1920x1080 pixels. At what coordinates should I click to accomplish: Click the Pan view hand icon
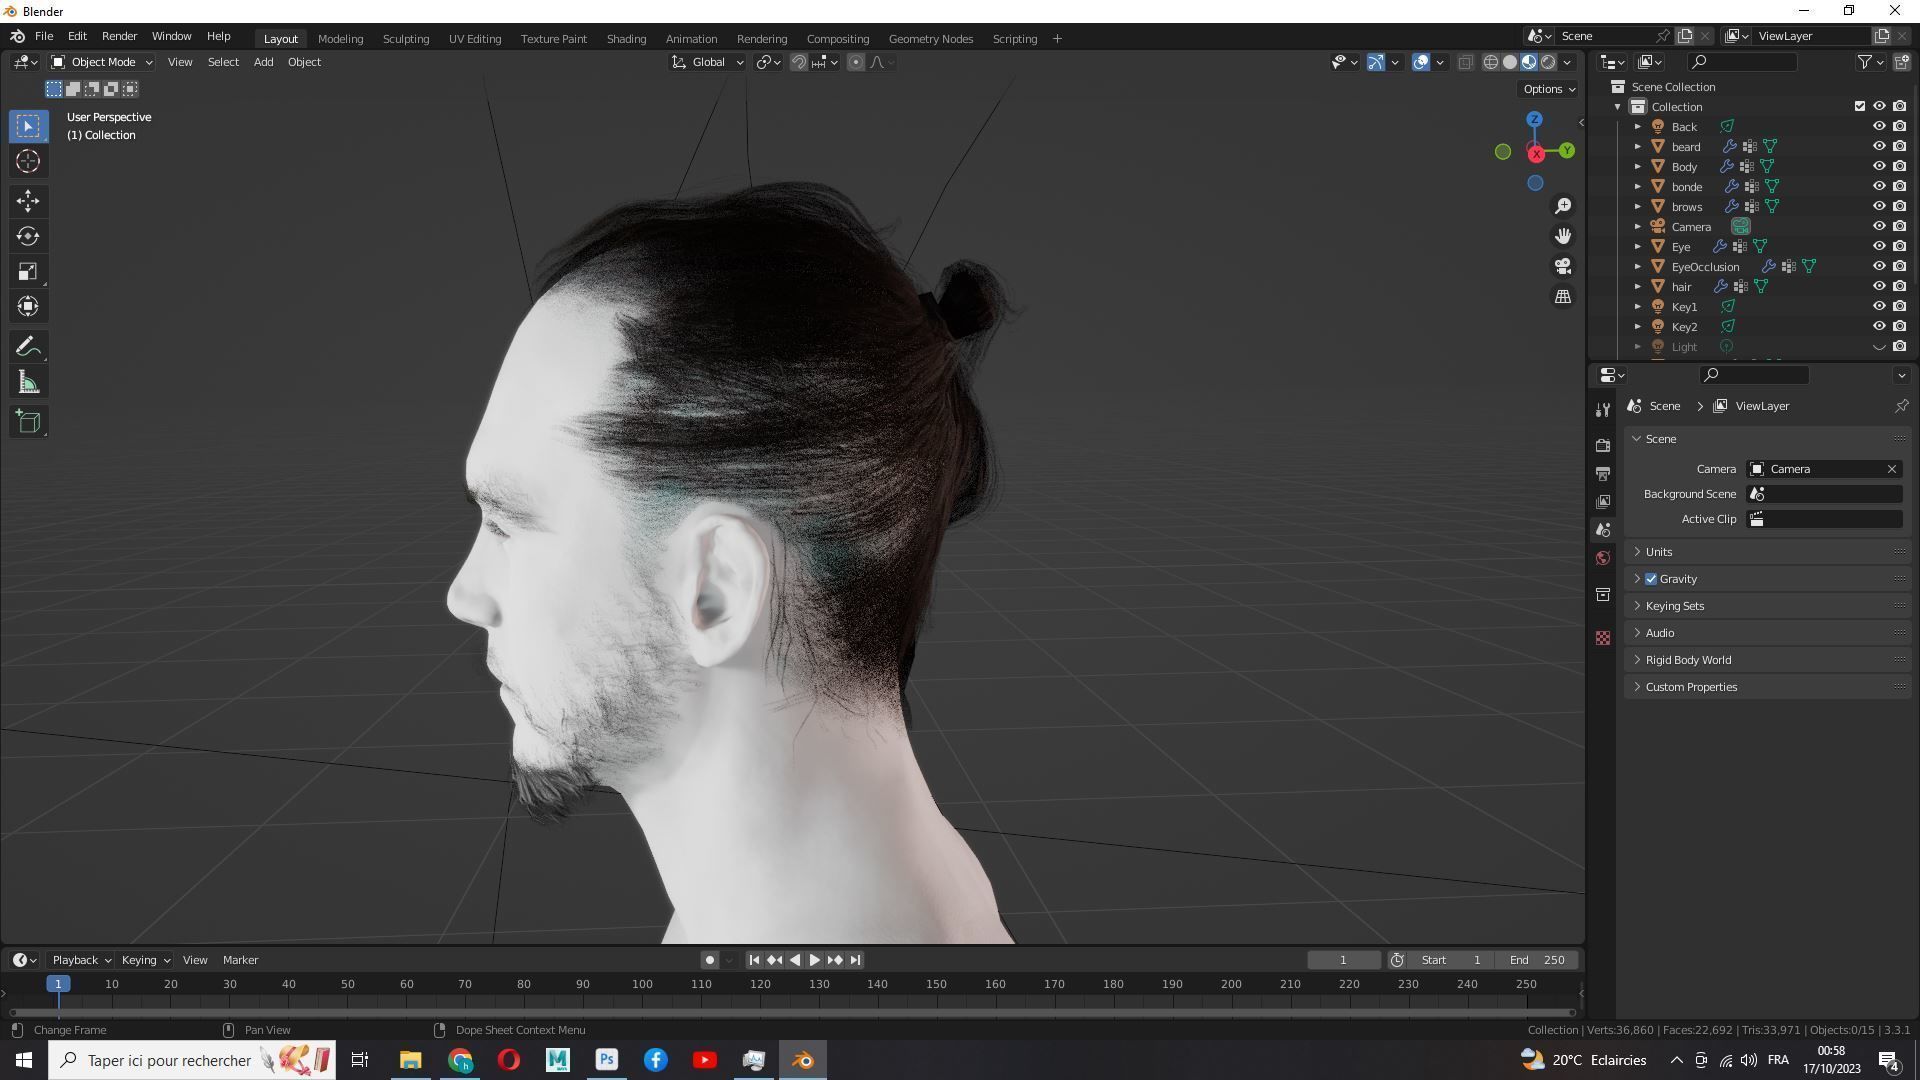point(1562,236)
